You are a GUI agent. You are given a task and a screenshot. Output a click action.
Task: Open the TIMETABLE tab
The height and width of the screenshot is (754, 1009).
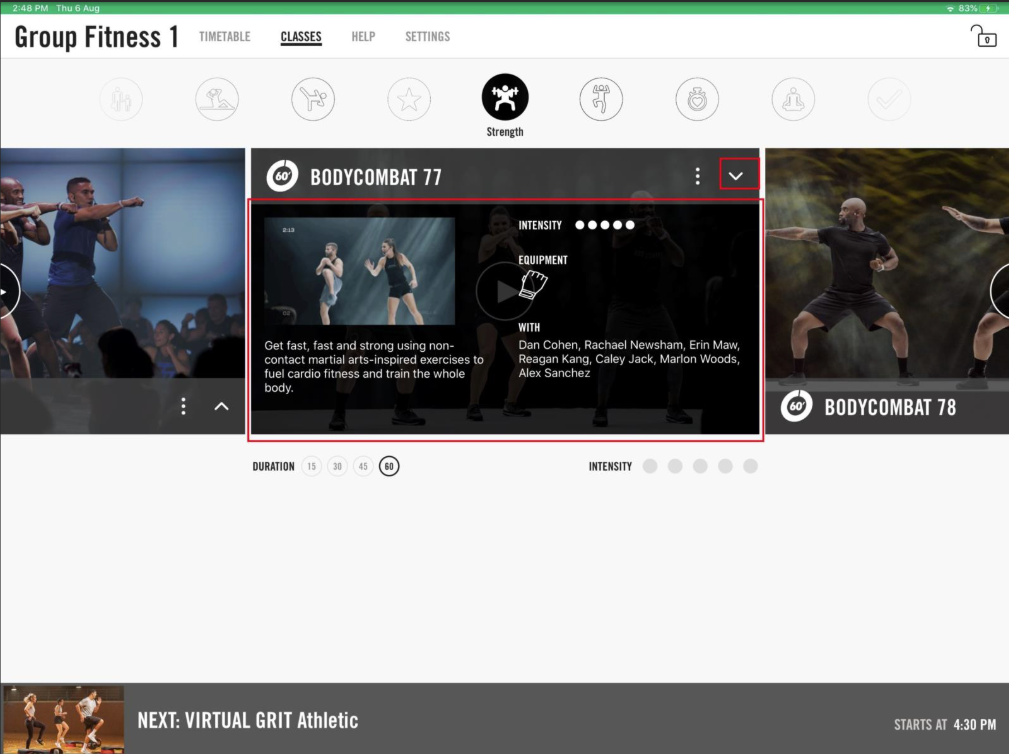tap(225, 37)
